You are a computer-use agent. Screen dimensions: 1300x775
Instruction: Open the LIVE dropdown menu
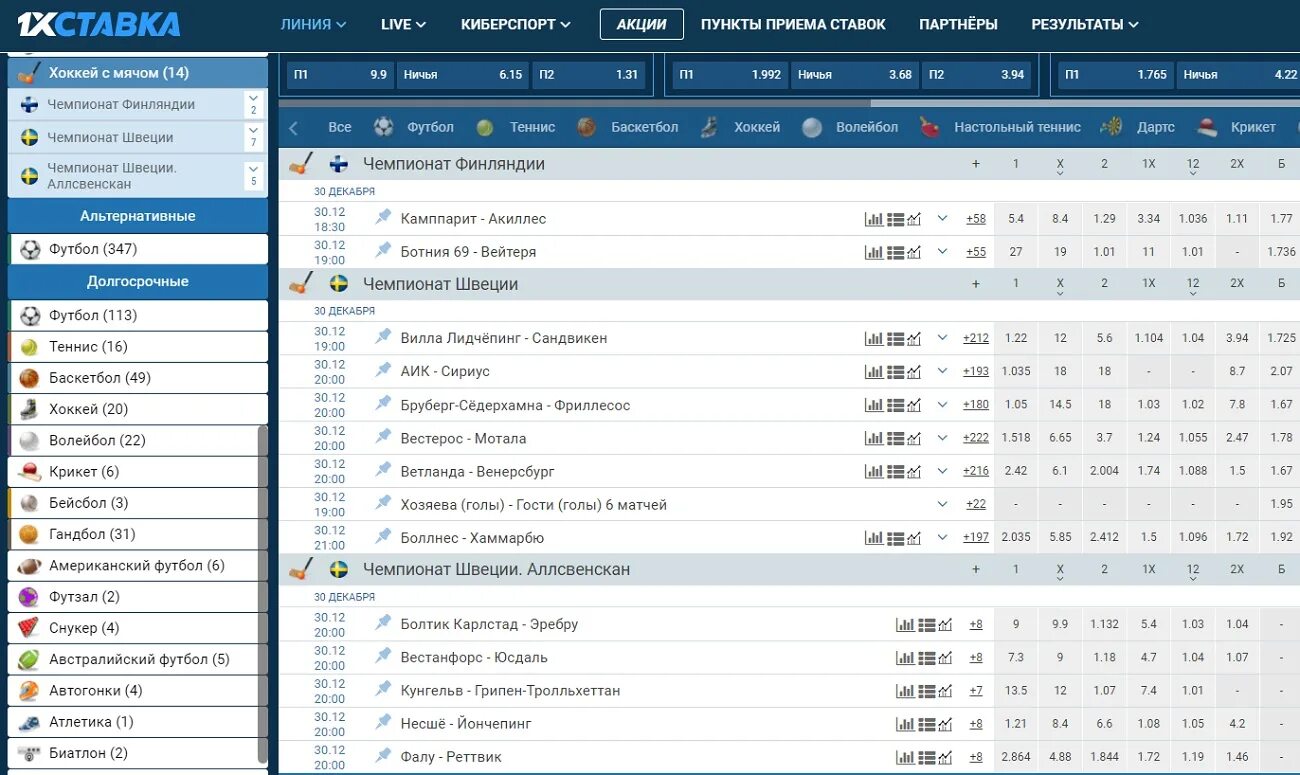pyautogui.click(x=403, y=24)
